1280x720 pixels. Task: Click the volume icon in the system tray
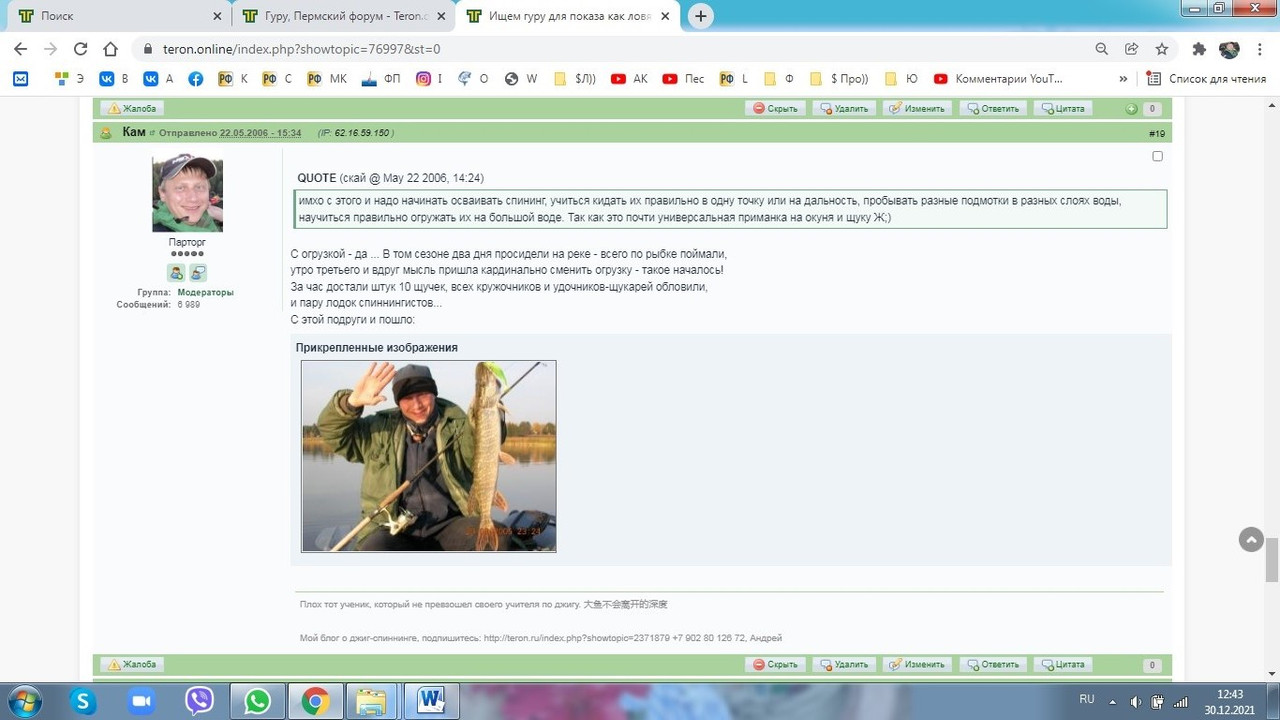1137,700
